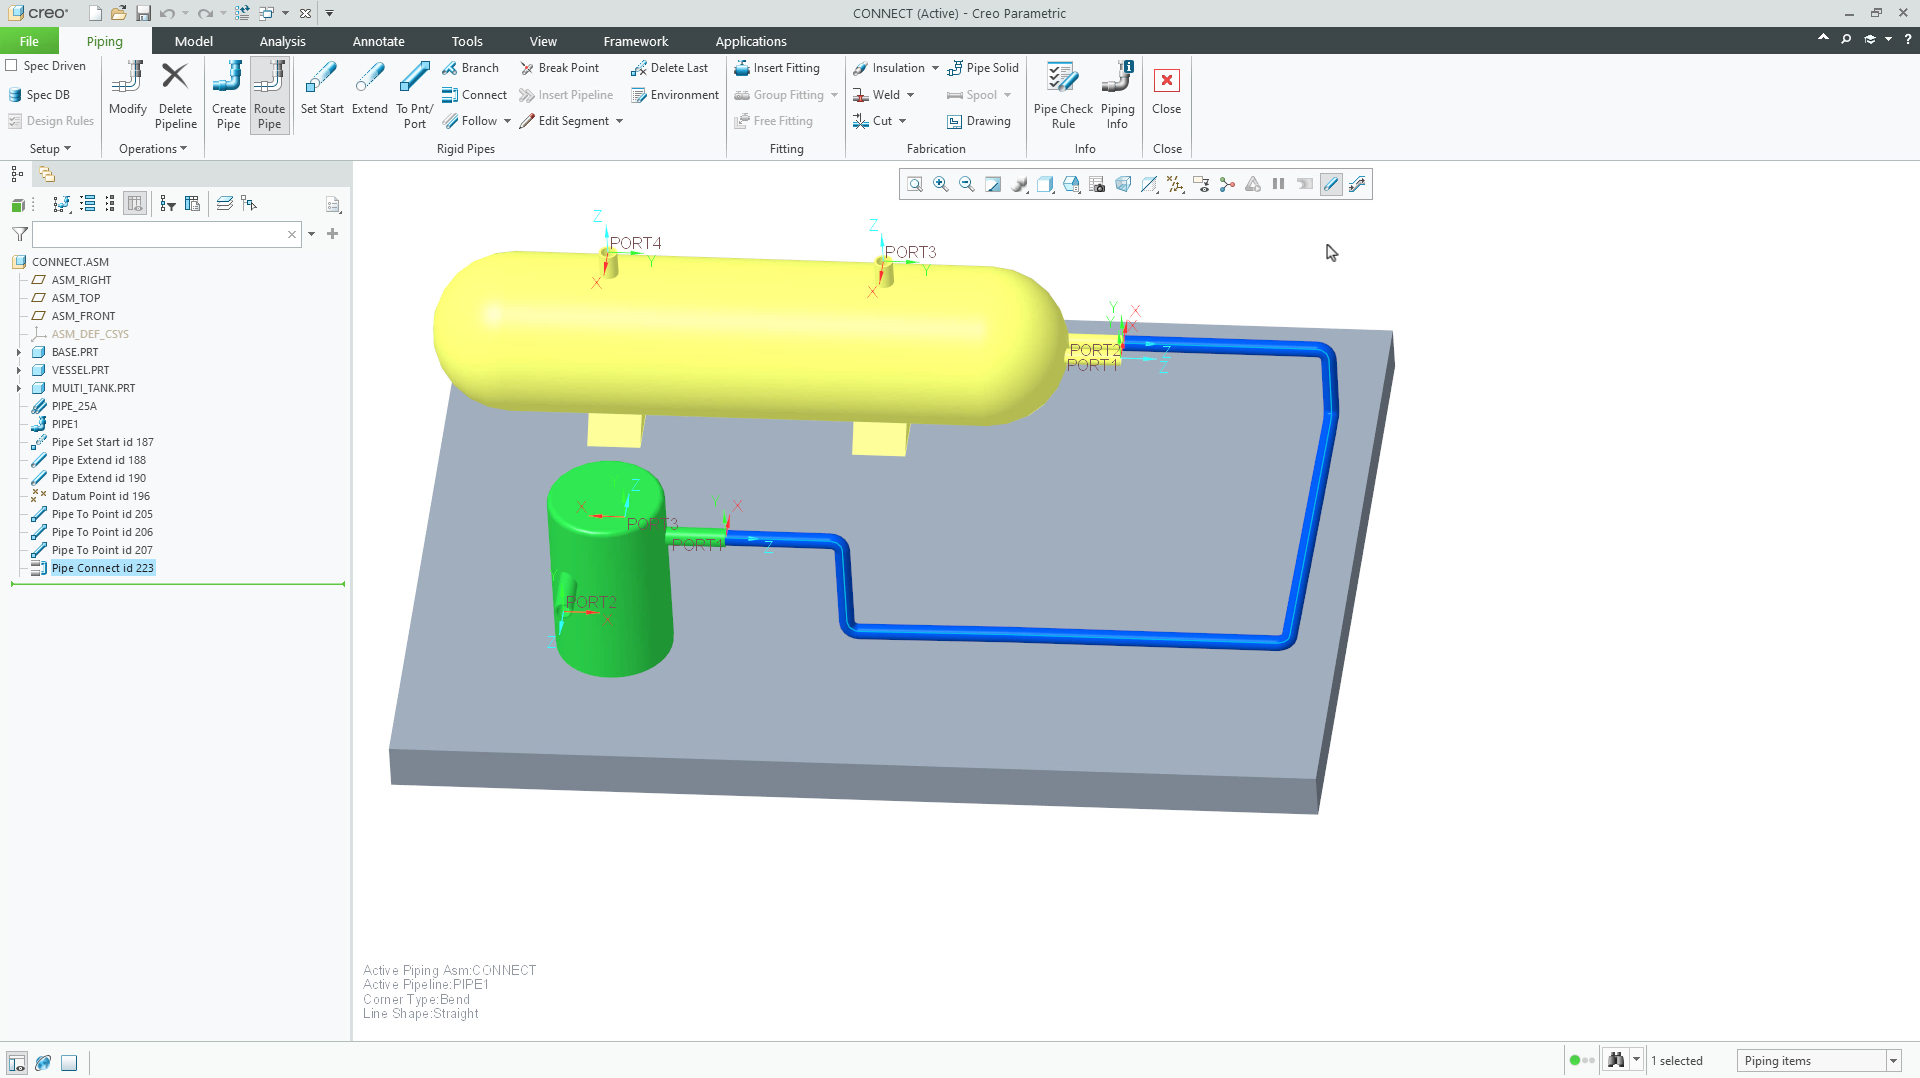Start the Create Pipe command

tap(228, 95)
